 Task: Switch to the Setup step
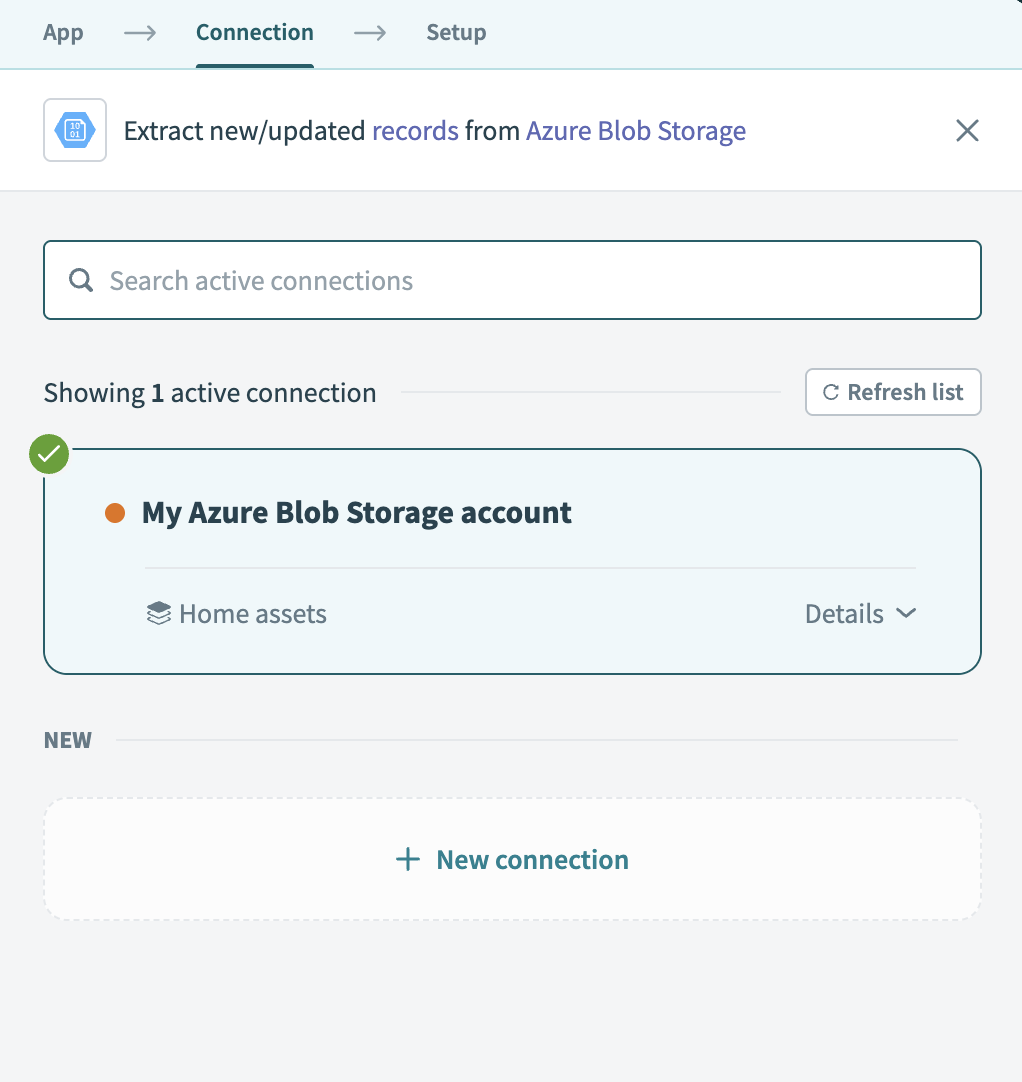[x=456, y=32]
